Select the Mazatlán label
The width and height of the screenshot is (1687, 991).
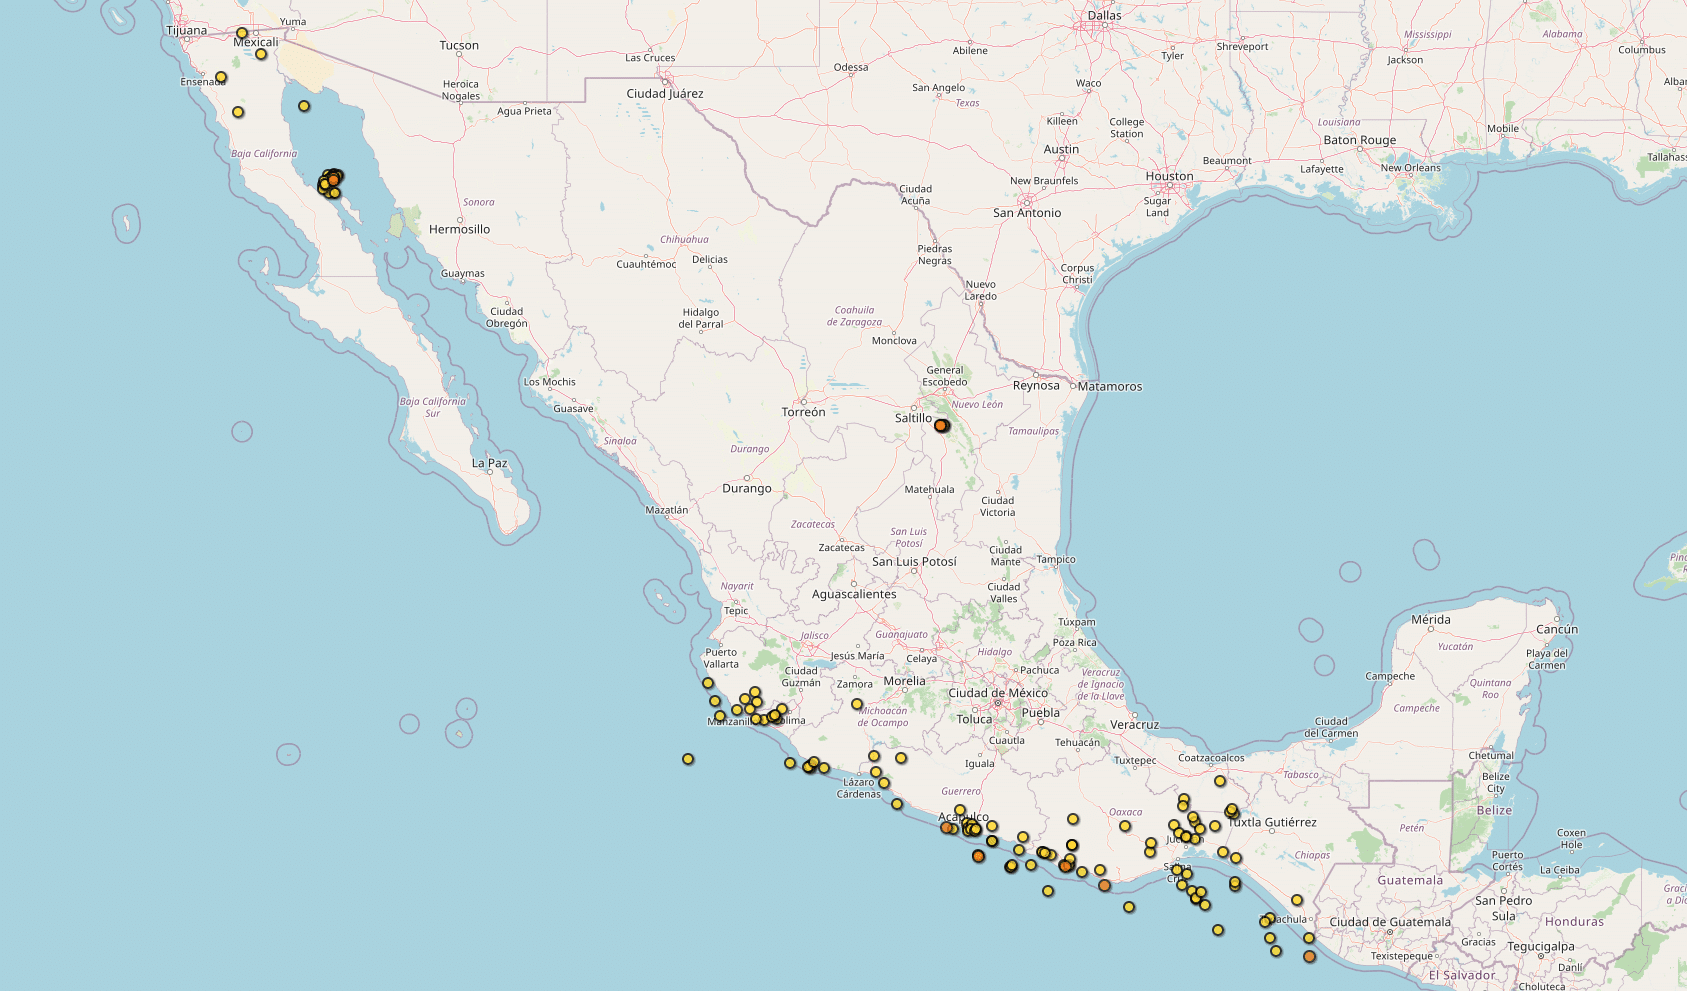click(667, 510)
